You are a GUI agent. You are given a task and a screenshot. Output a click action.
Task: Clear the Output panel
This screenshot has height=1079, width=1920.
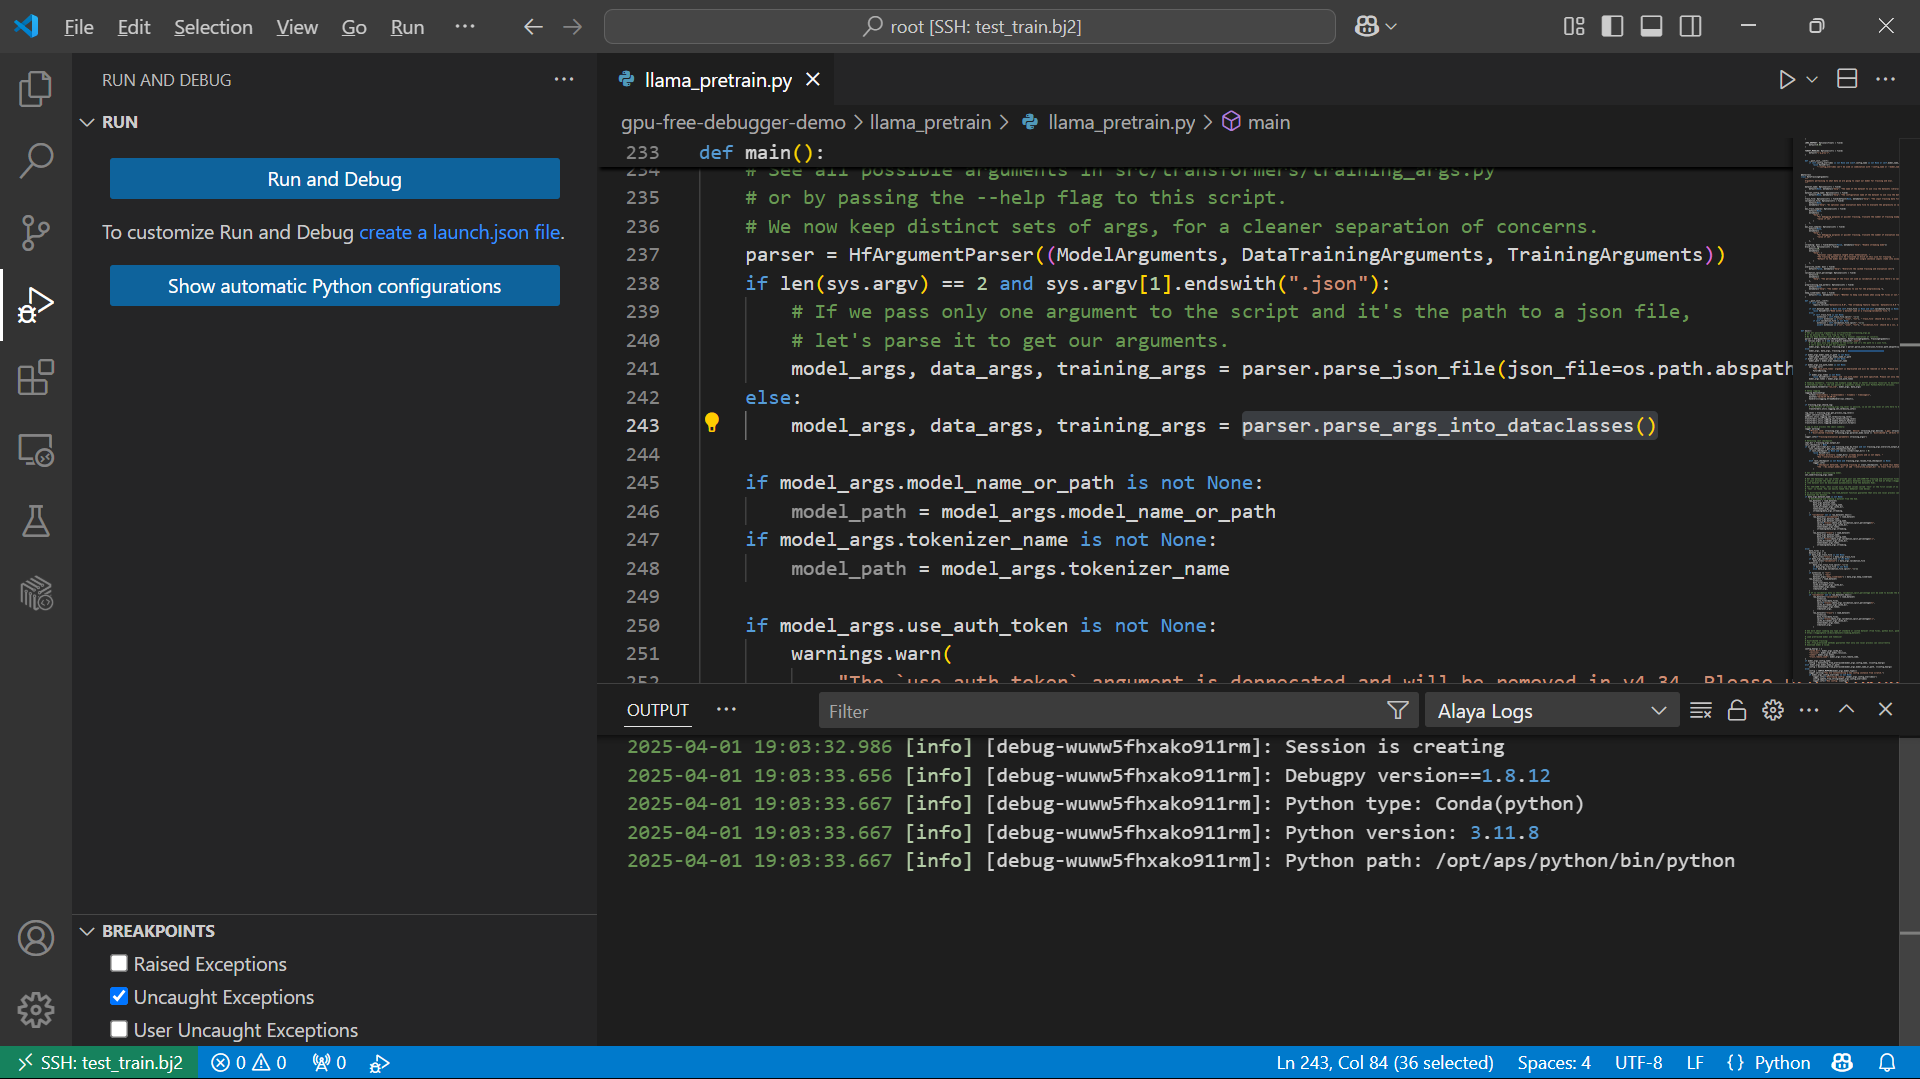[1700, 710]
